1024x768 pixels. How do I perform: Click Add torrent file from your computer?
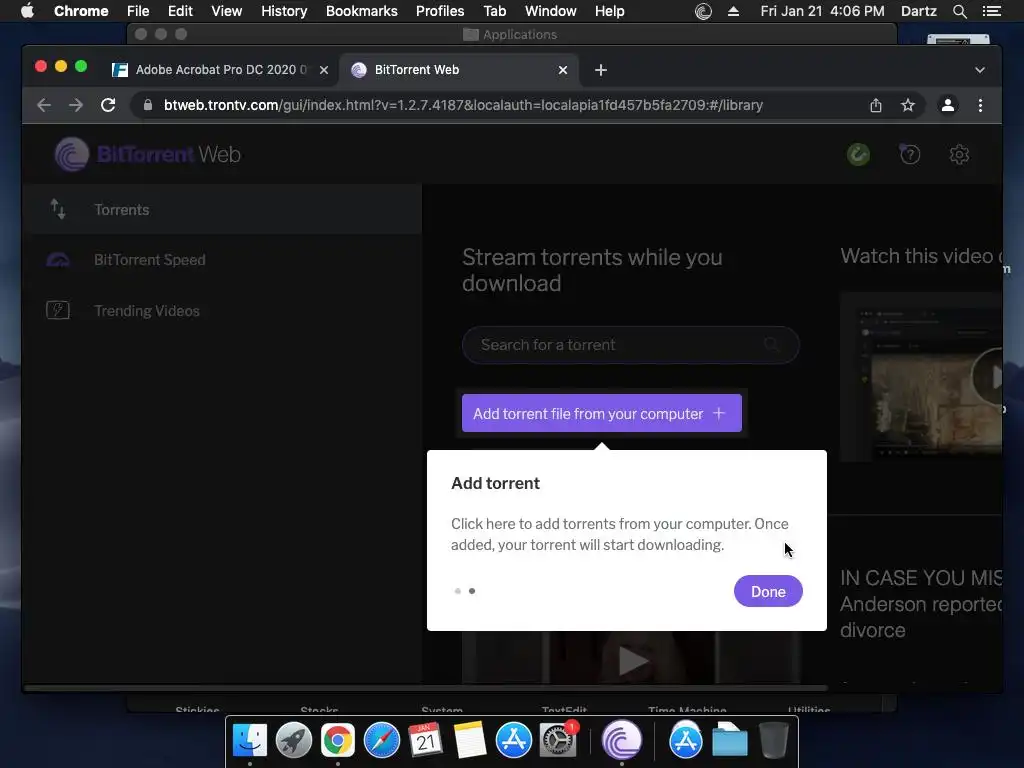[x=601, y=413]
